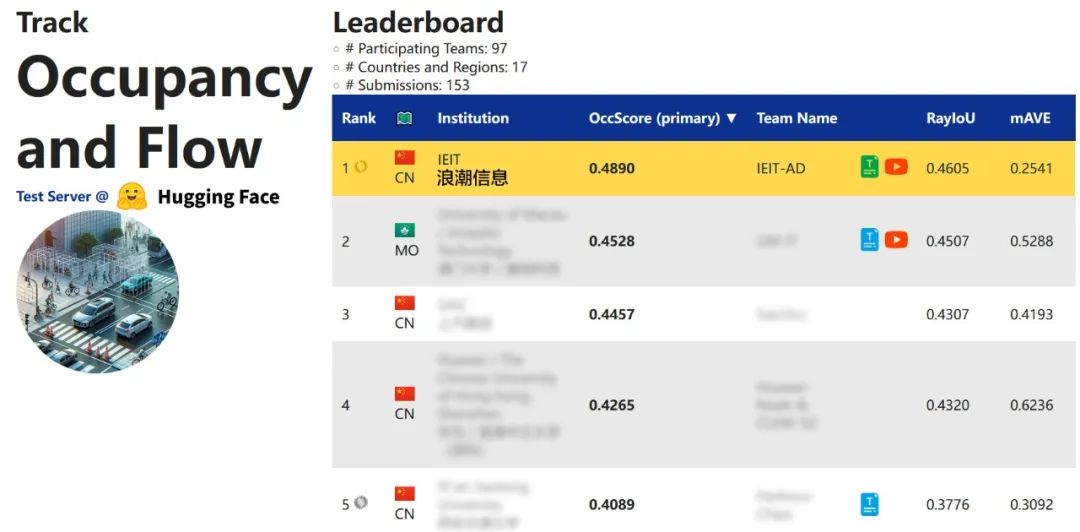The image size is (1080, 532).
Task: Sort by the mAVE column header
Action: click(x=1030, y=118)
